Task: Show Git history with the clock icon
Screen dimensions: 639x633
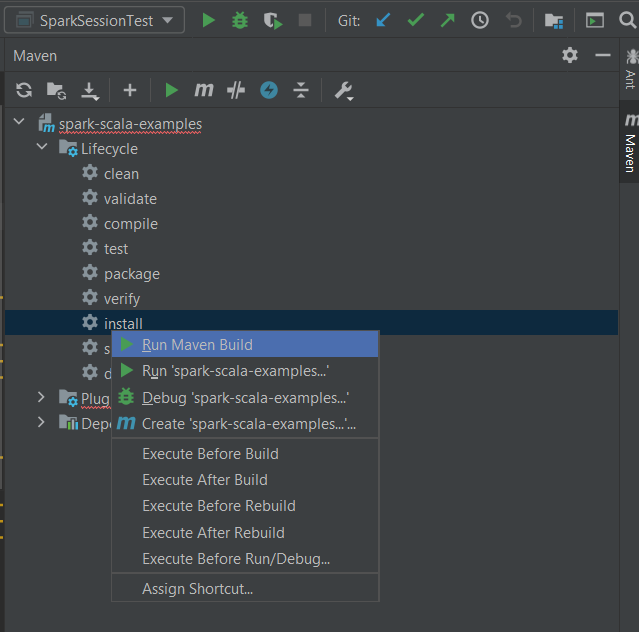Action: [x=480, y=20]
